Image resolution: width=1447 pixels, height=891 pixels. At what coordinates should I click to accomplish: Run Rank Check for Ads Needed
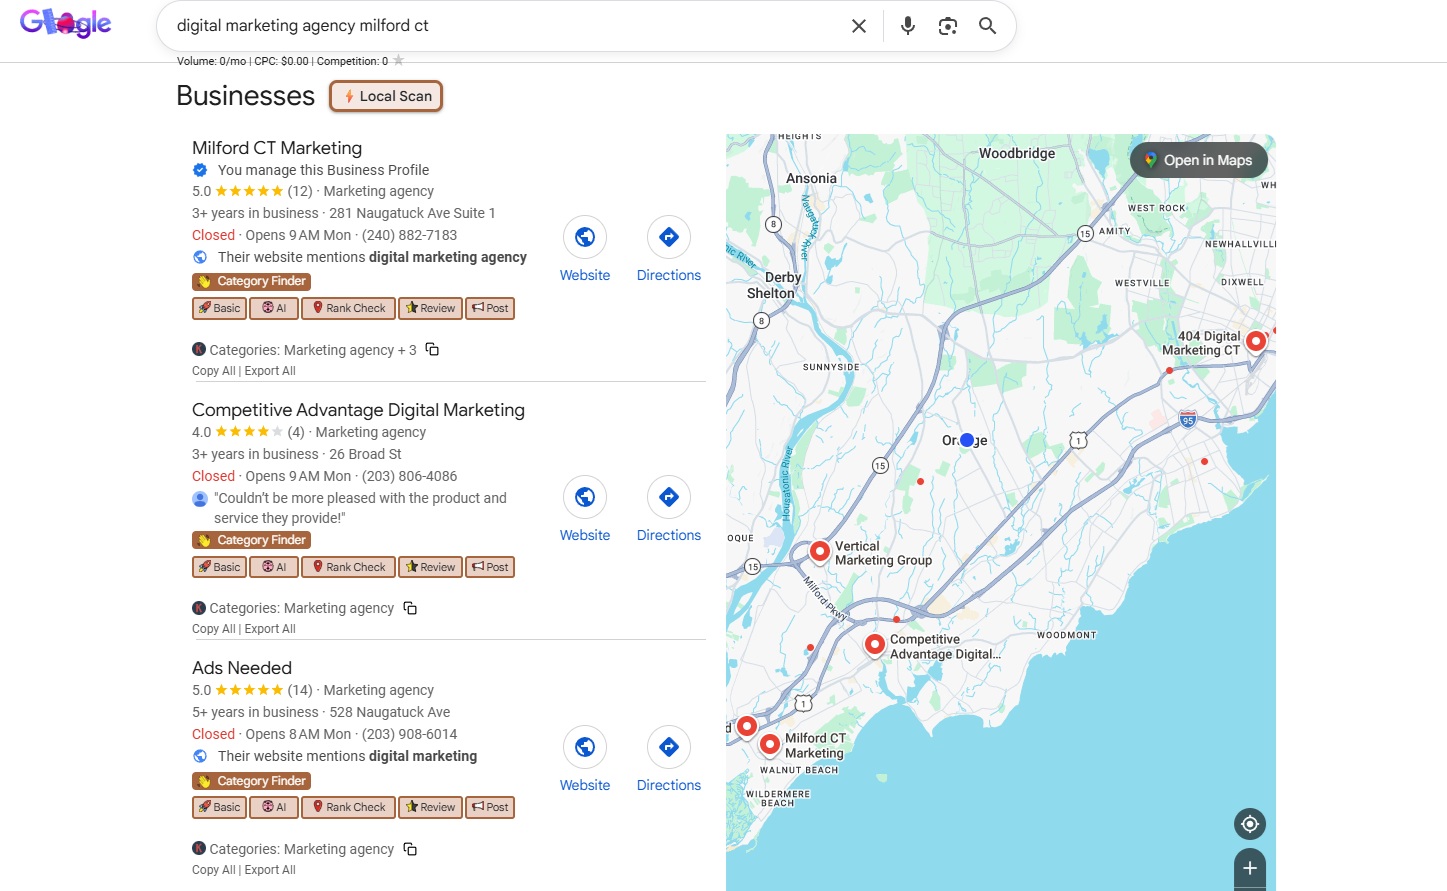(x=348, y=807)
